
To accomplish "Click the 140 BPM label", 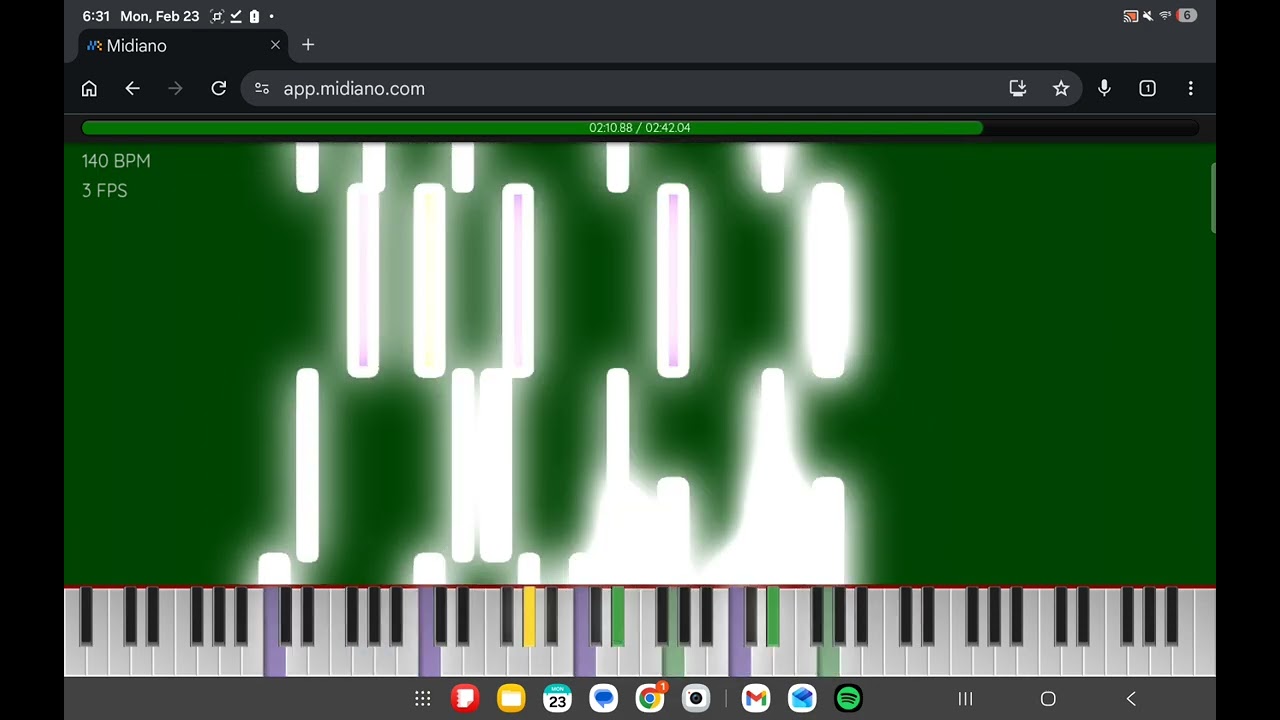I will (116, 161).
